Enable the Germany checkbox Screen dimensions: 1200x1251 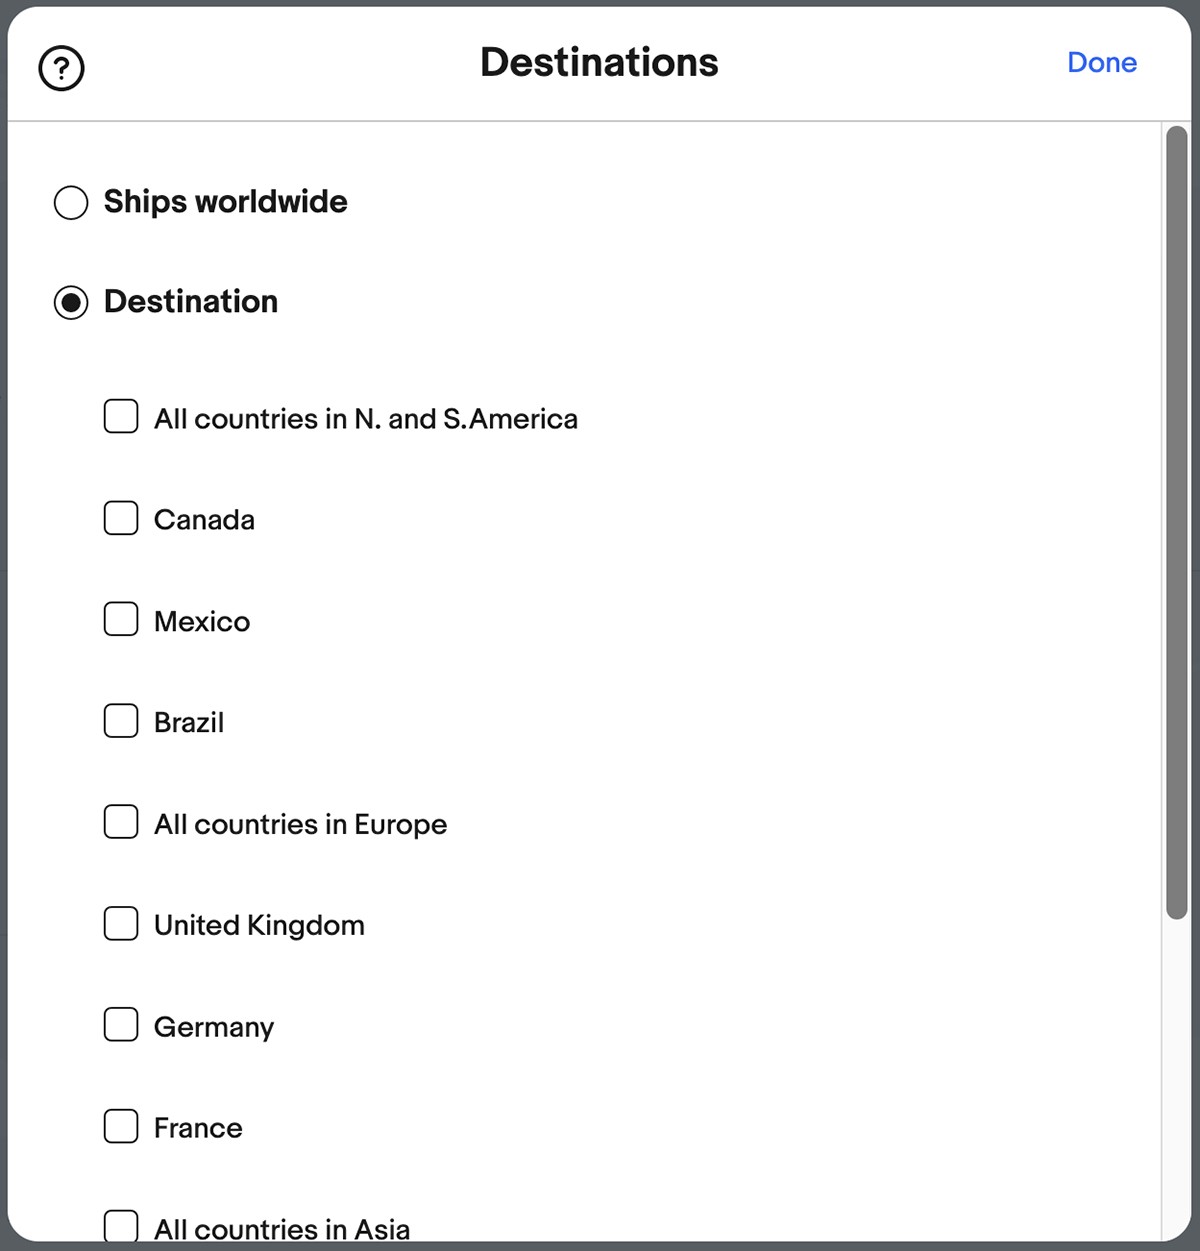[x=121, y=1024]
